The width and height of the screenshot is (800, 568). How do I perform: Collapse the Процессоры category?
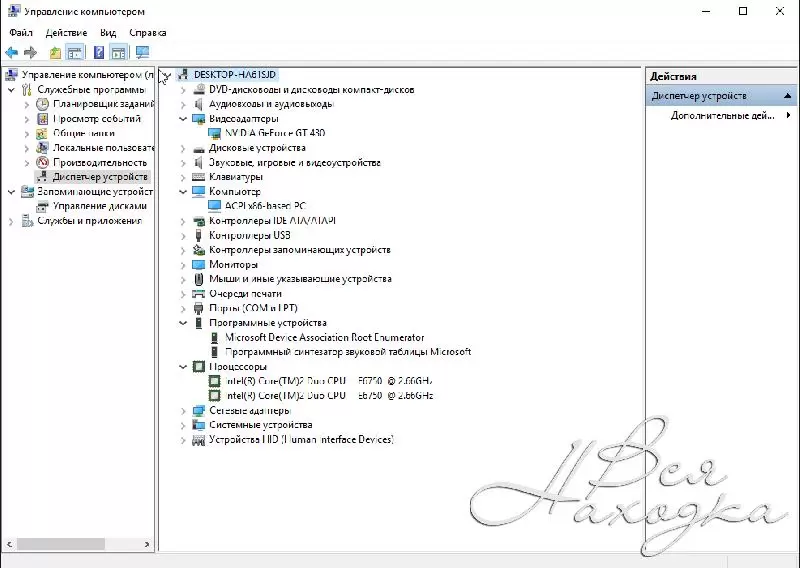183,367
